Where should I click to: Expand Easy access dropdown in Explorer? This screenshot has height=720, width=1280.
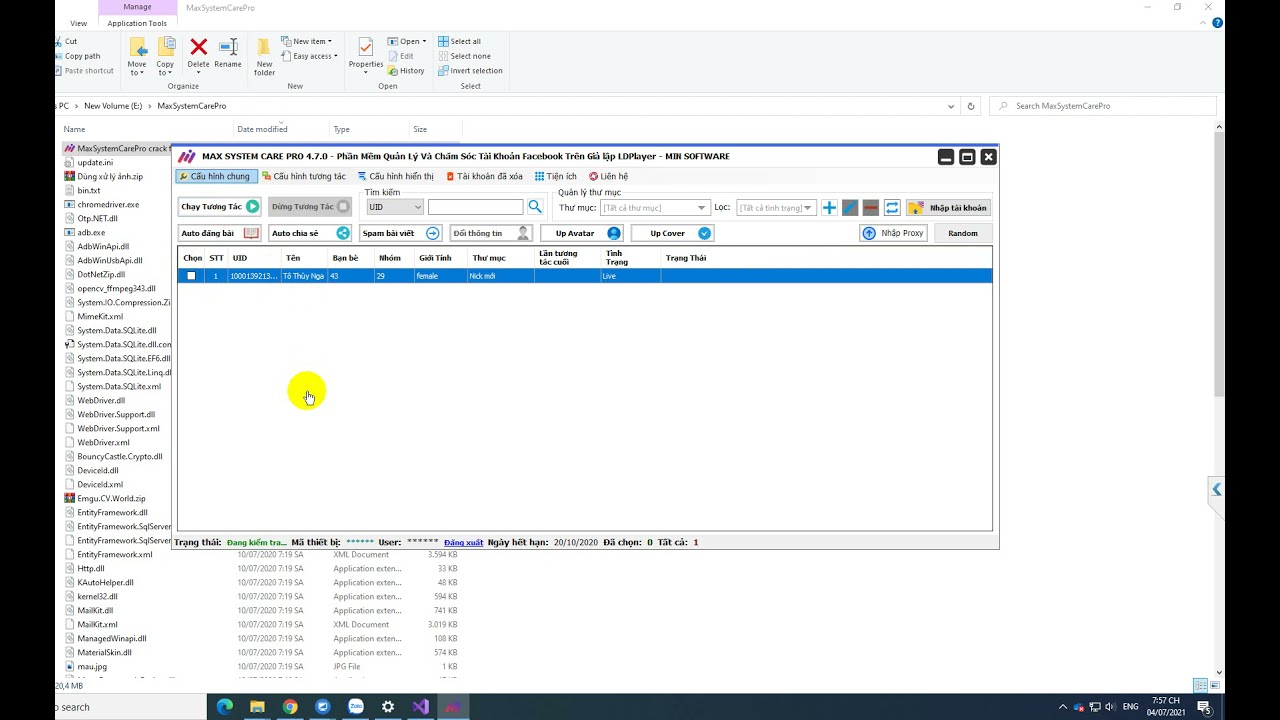click(310, 56)
